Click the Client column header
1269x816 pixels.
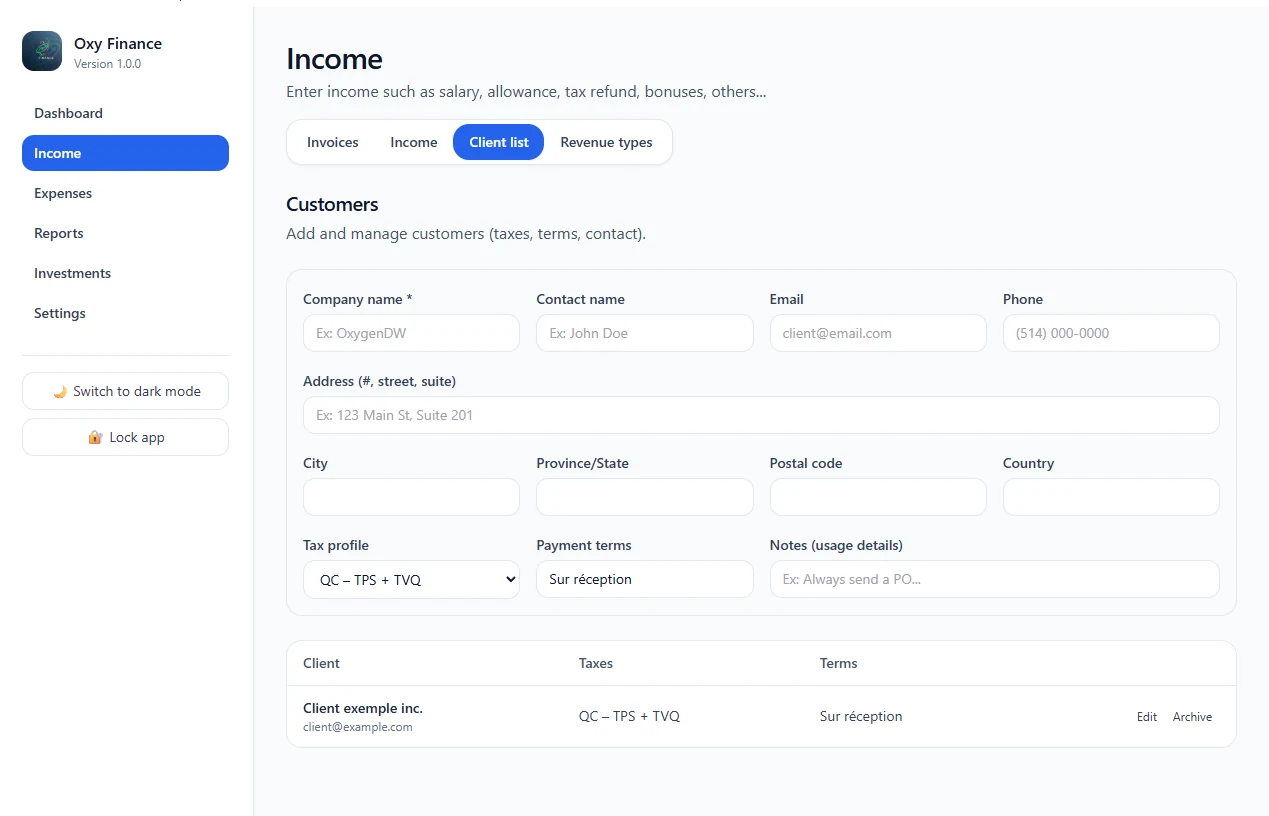coord(321,663)
